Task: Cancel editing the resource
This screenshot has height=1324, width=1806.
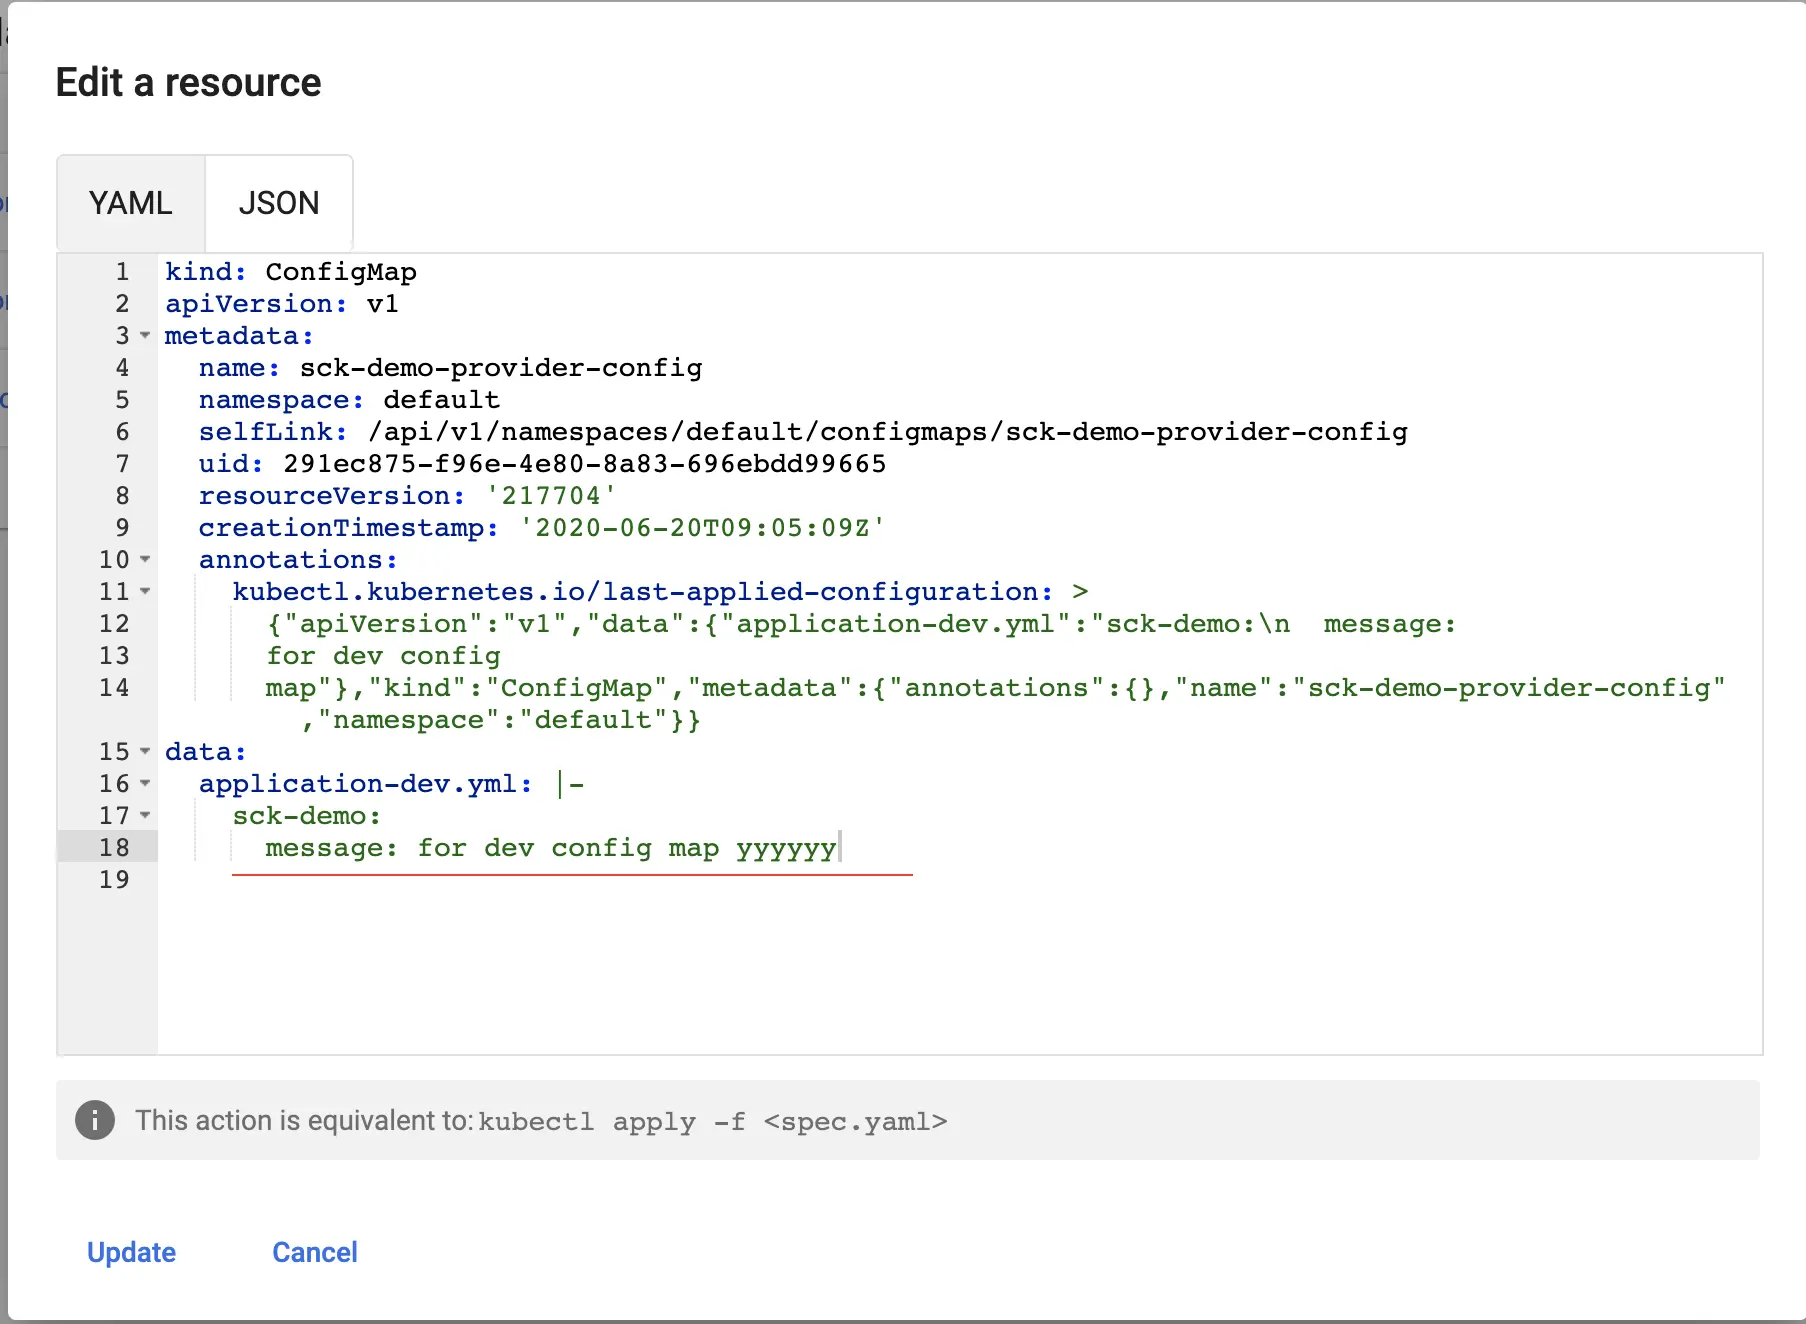Action: [314, 1252]
